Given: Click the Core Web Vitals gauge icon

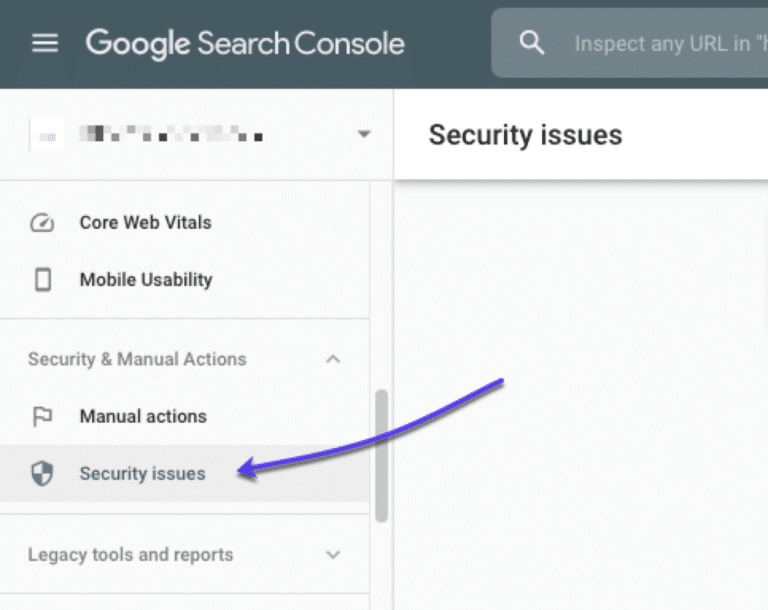Looking at the screenshot, I should pos(42,223).
